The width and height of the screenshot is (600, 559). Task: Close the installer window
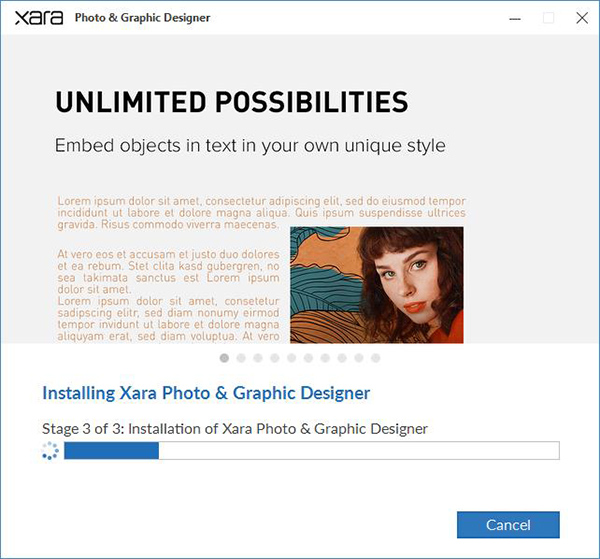click(x=582, y=18)
